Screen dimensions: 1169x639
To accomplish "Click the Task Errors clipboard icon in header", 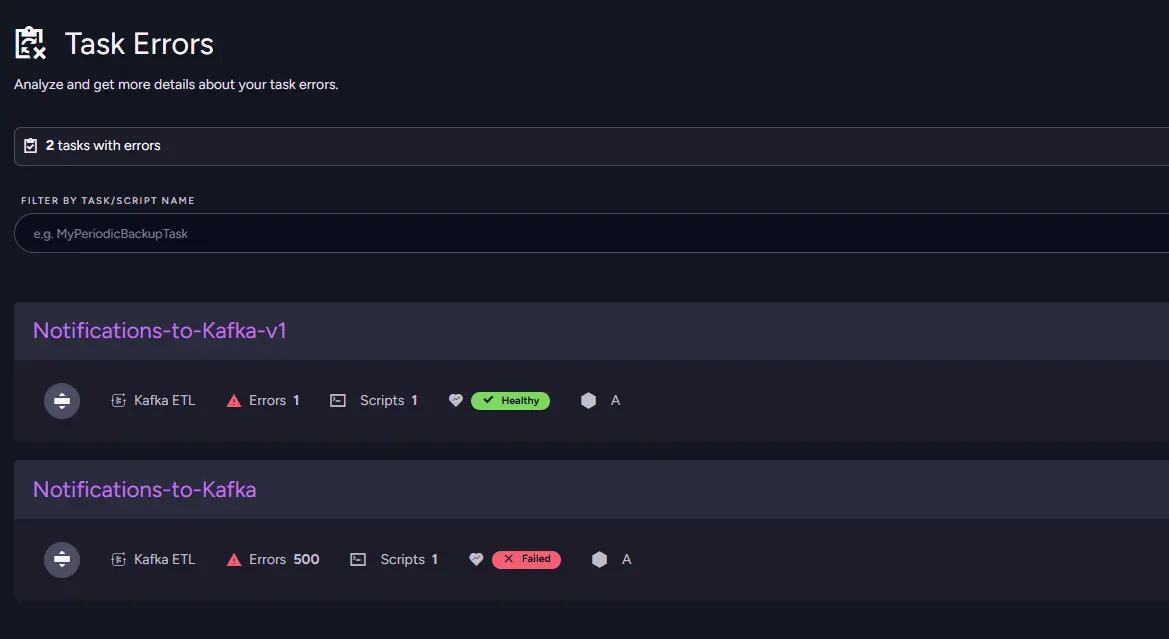I will click(31, 43).
